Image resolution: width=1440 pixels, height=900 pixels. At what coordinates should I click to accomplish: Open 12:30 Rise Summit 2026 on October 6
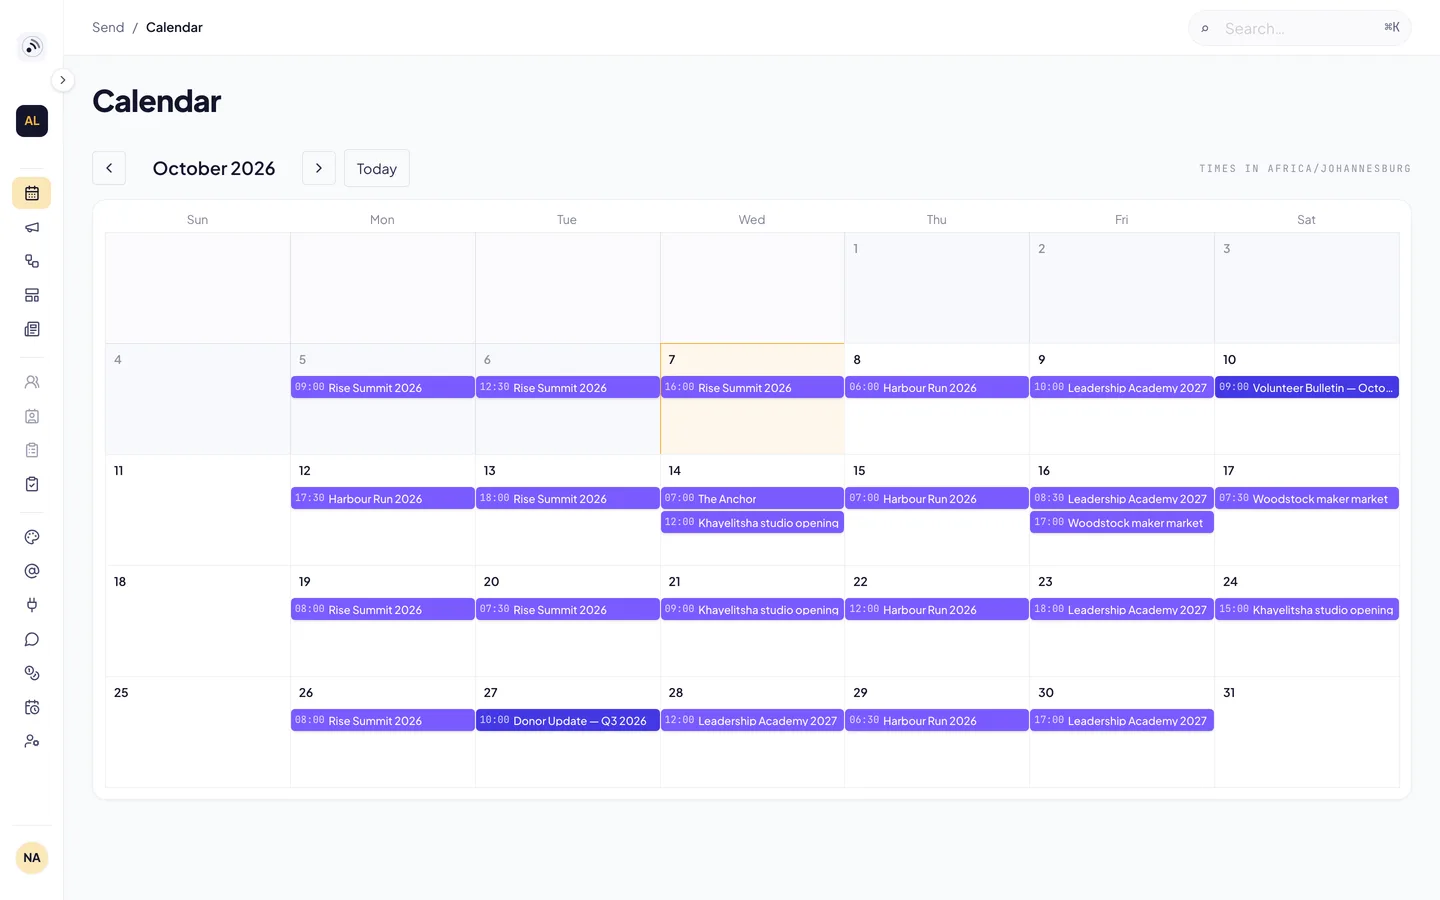(x=568, y=387)
